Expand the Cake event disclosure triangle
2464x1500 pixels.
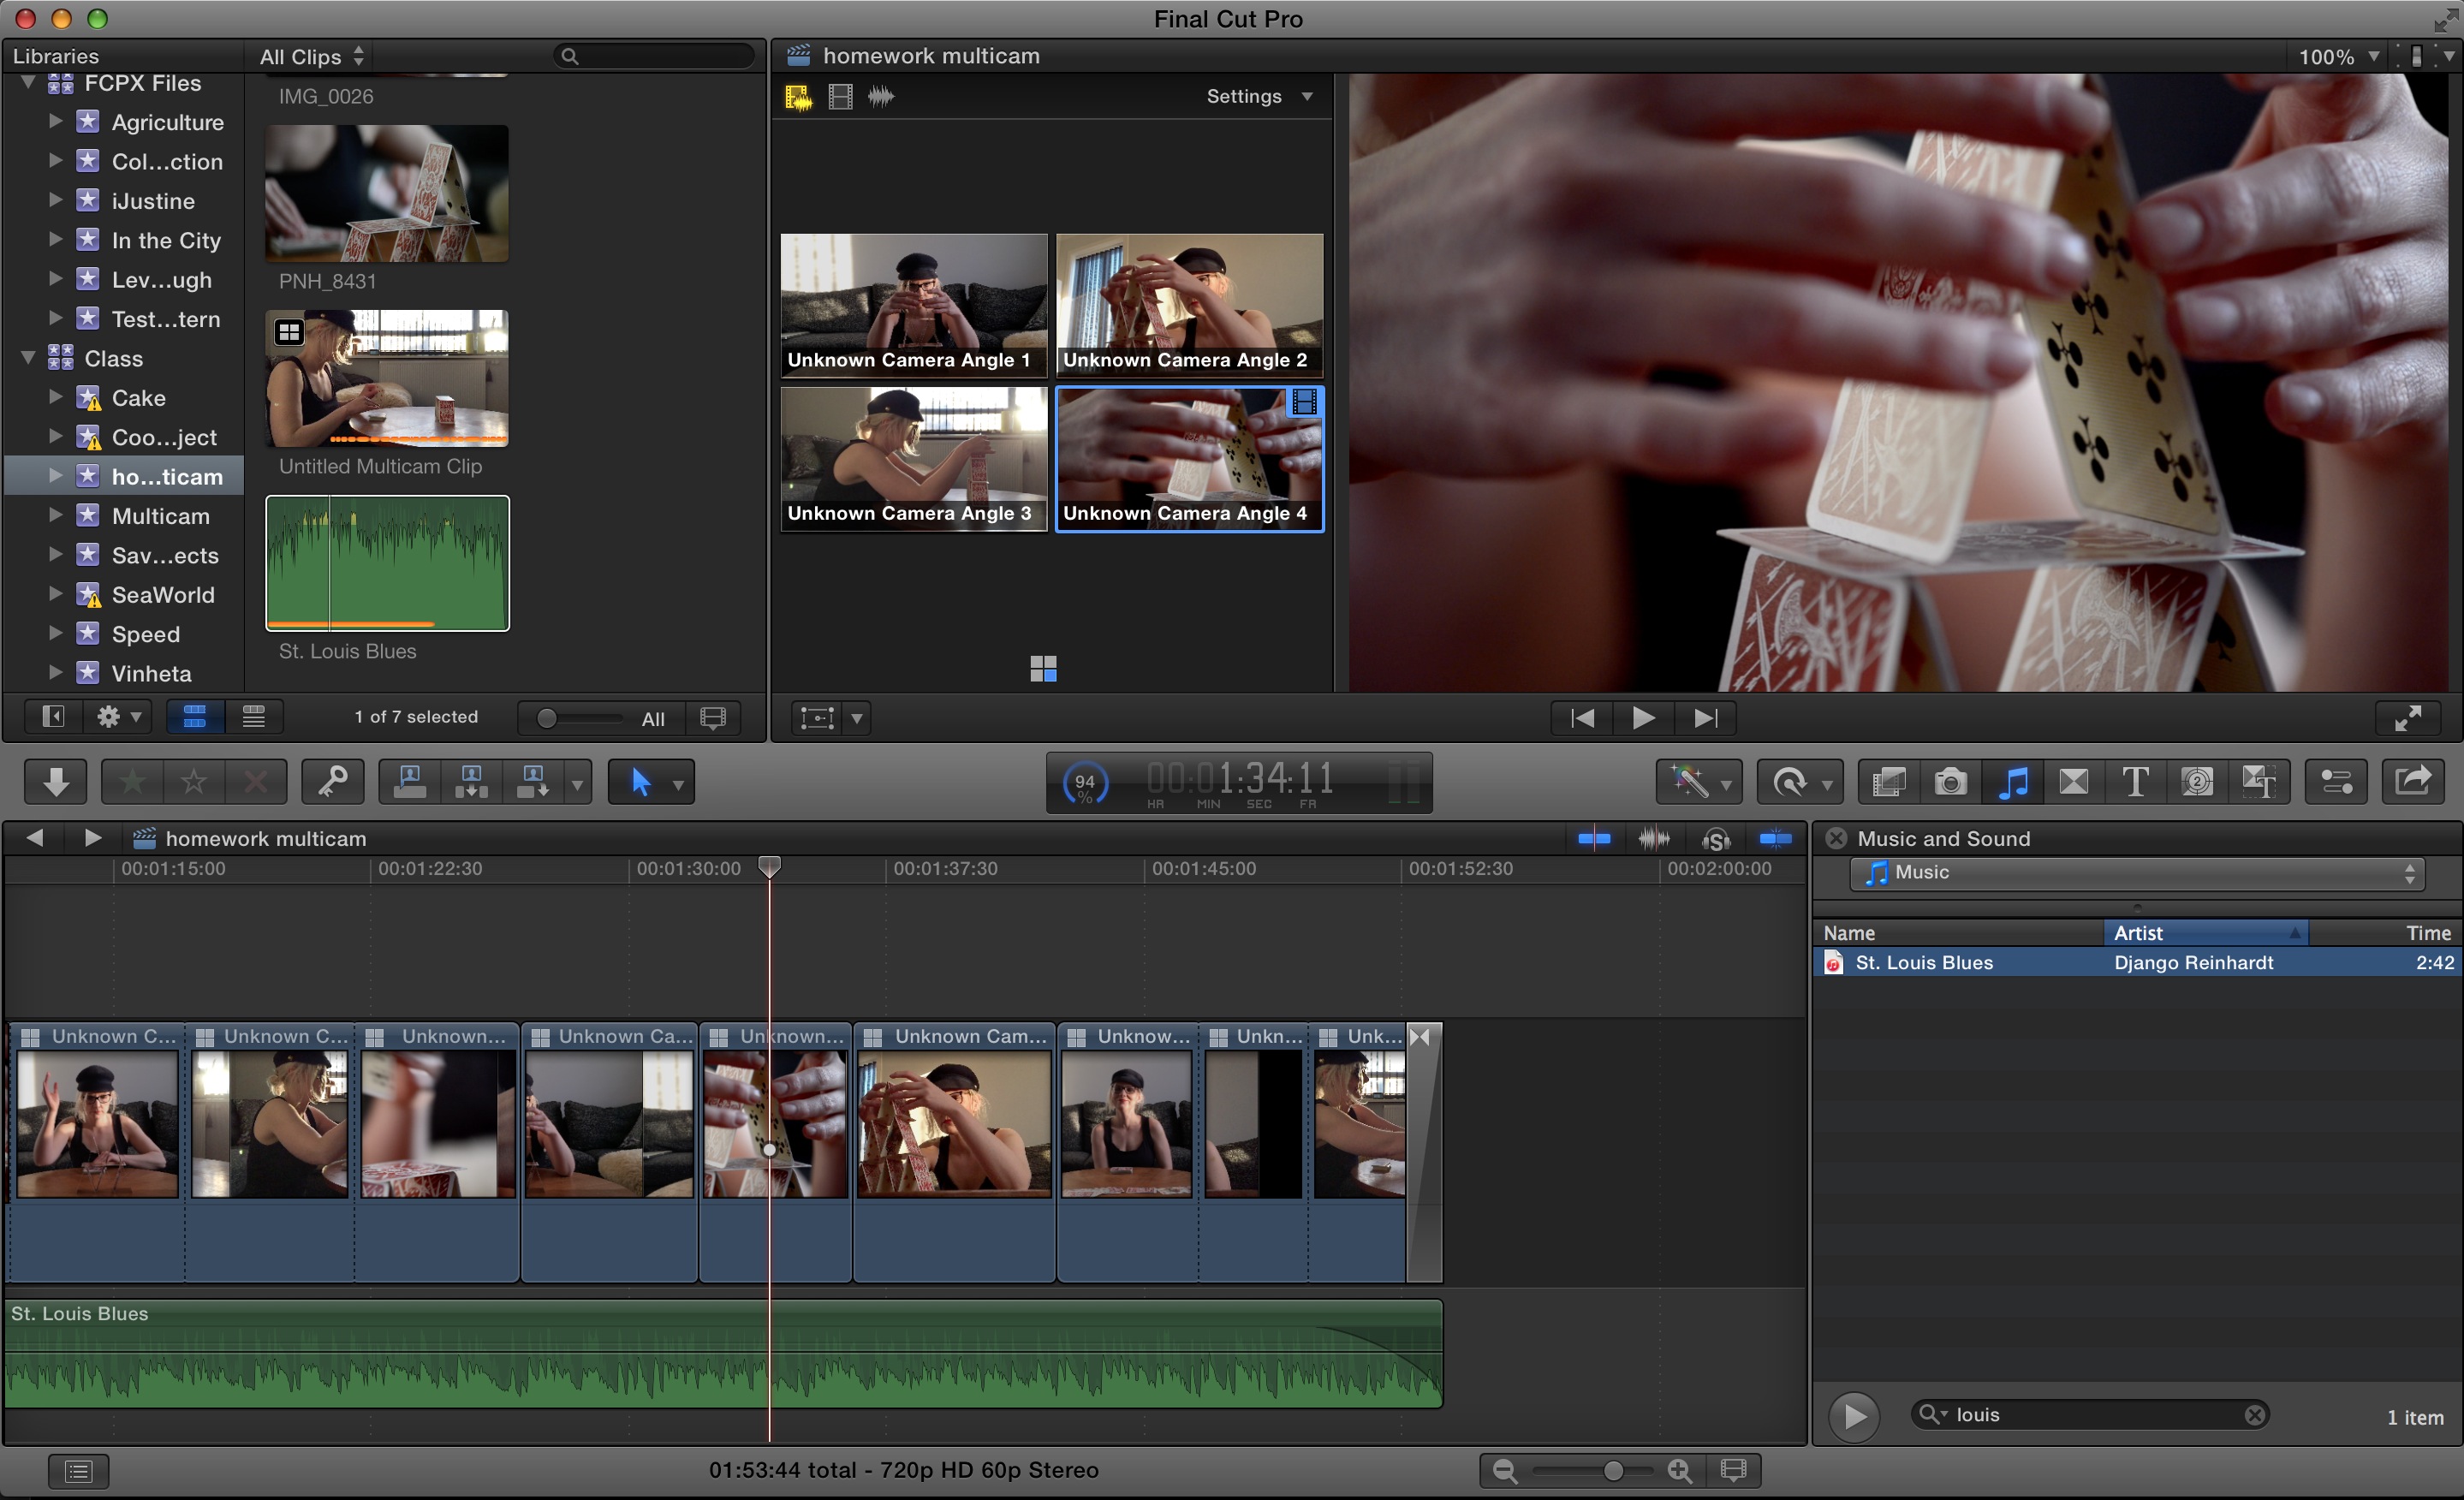click(x=56, y=397)
